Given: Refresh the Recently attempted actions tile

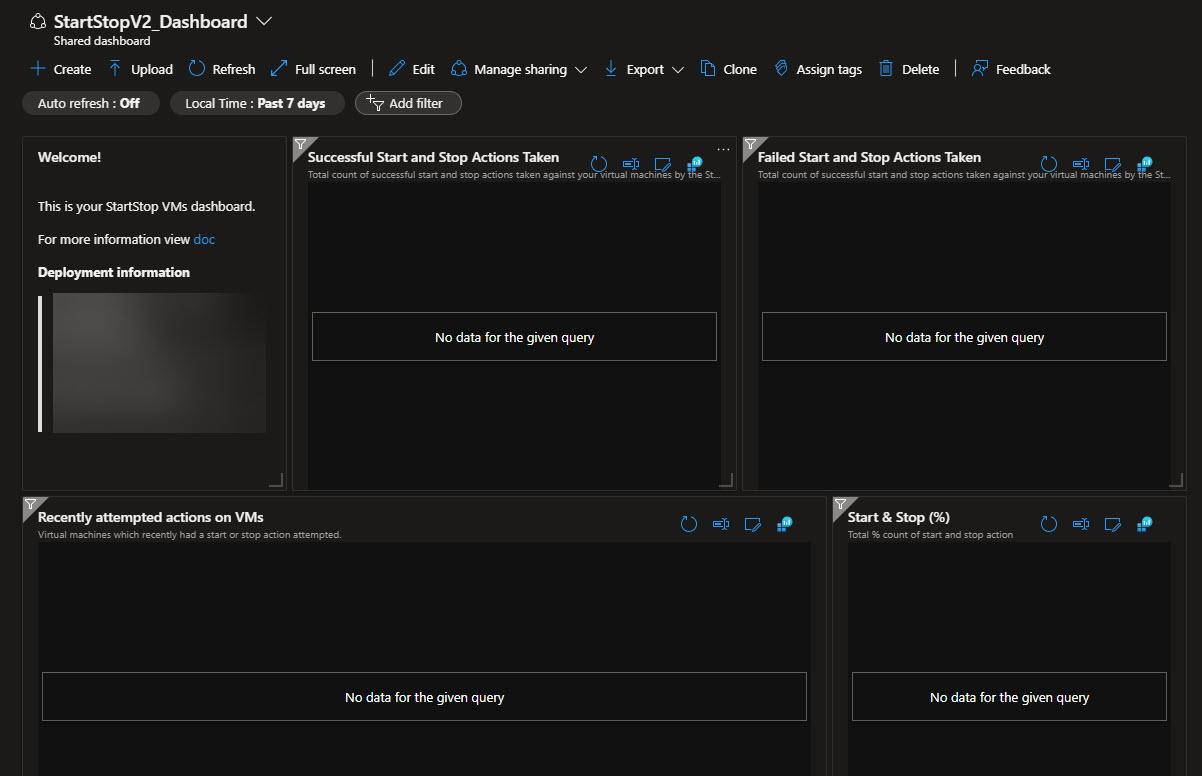Looking at the screenshot, I should coord(688,523).
